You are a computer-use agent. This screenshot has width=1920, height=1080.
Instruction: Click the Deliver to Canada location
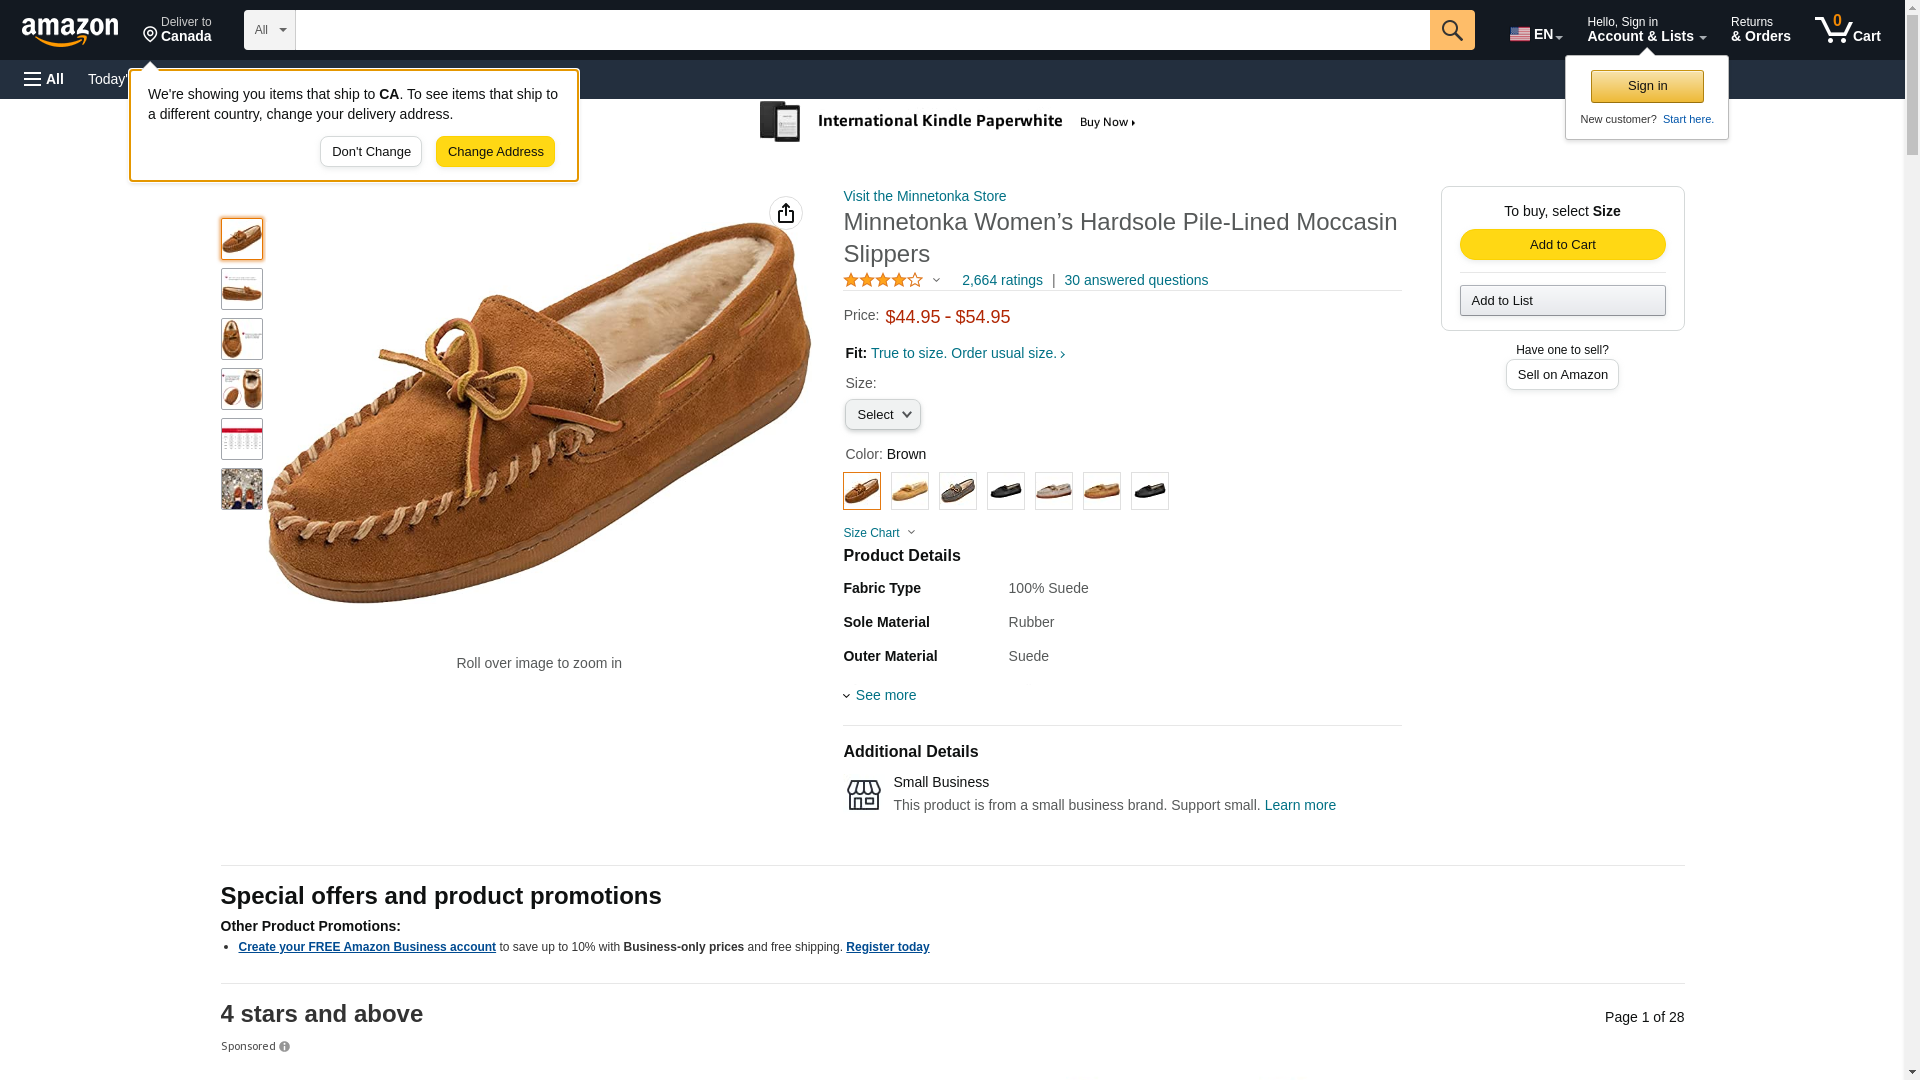pos(177,30)
